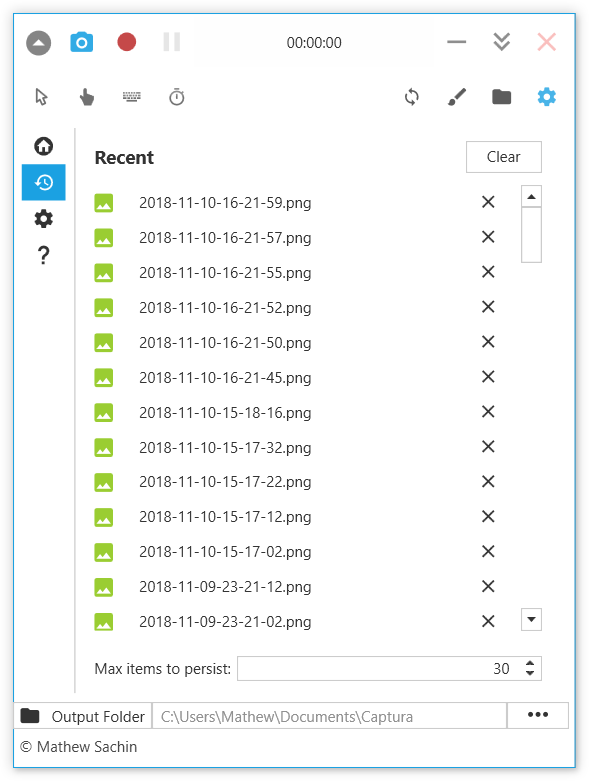Switch to the Home sidebar tab
The height and width of the screenshot is (781, 589).
[x=43, y=146]
